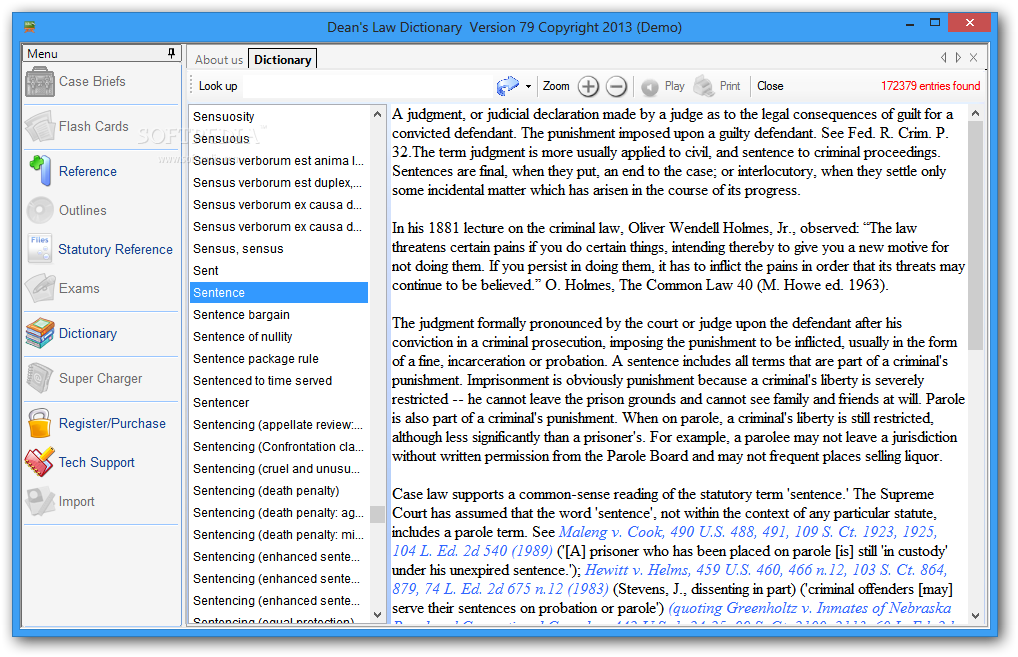Open the Dictionary books icon in sidebar
Screen dimensions: 1018x657
coord(40,334)
